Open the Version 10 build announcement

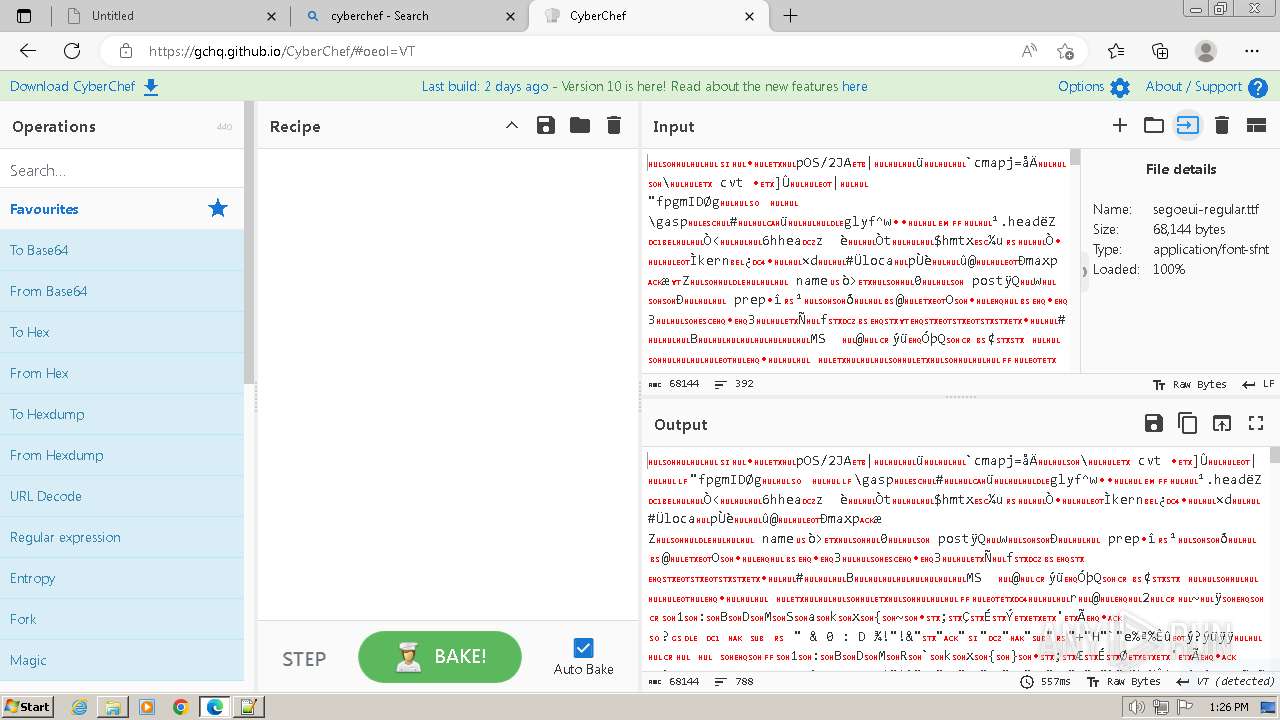pos(644,86)
